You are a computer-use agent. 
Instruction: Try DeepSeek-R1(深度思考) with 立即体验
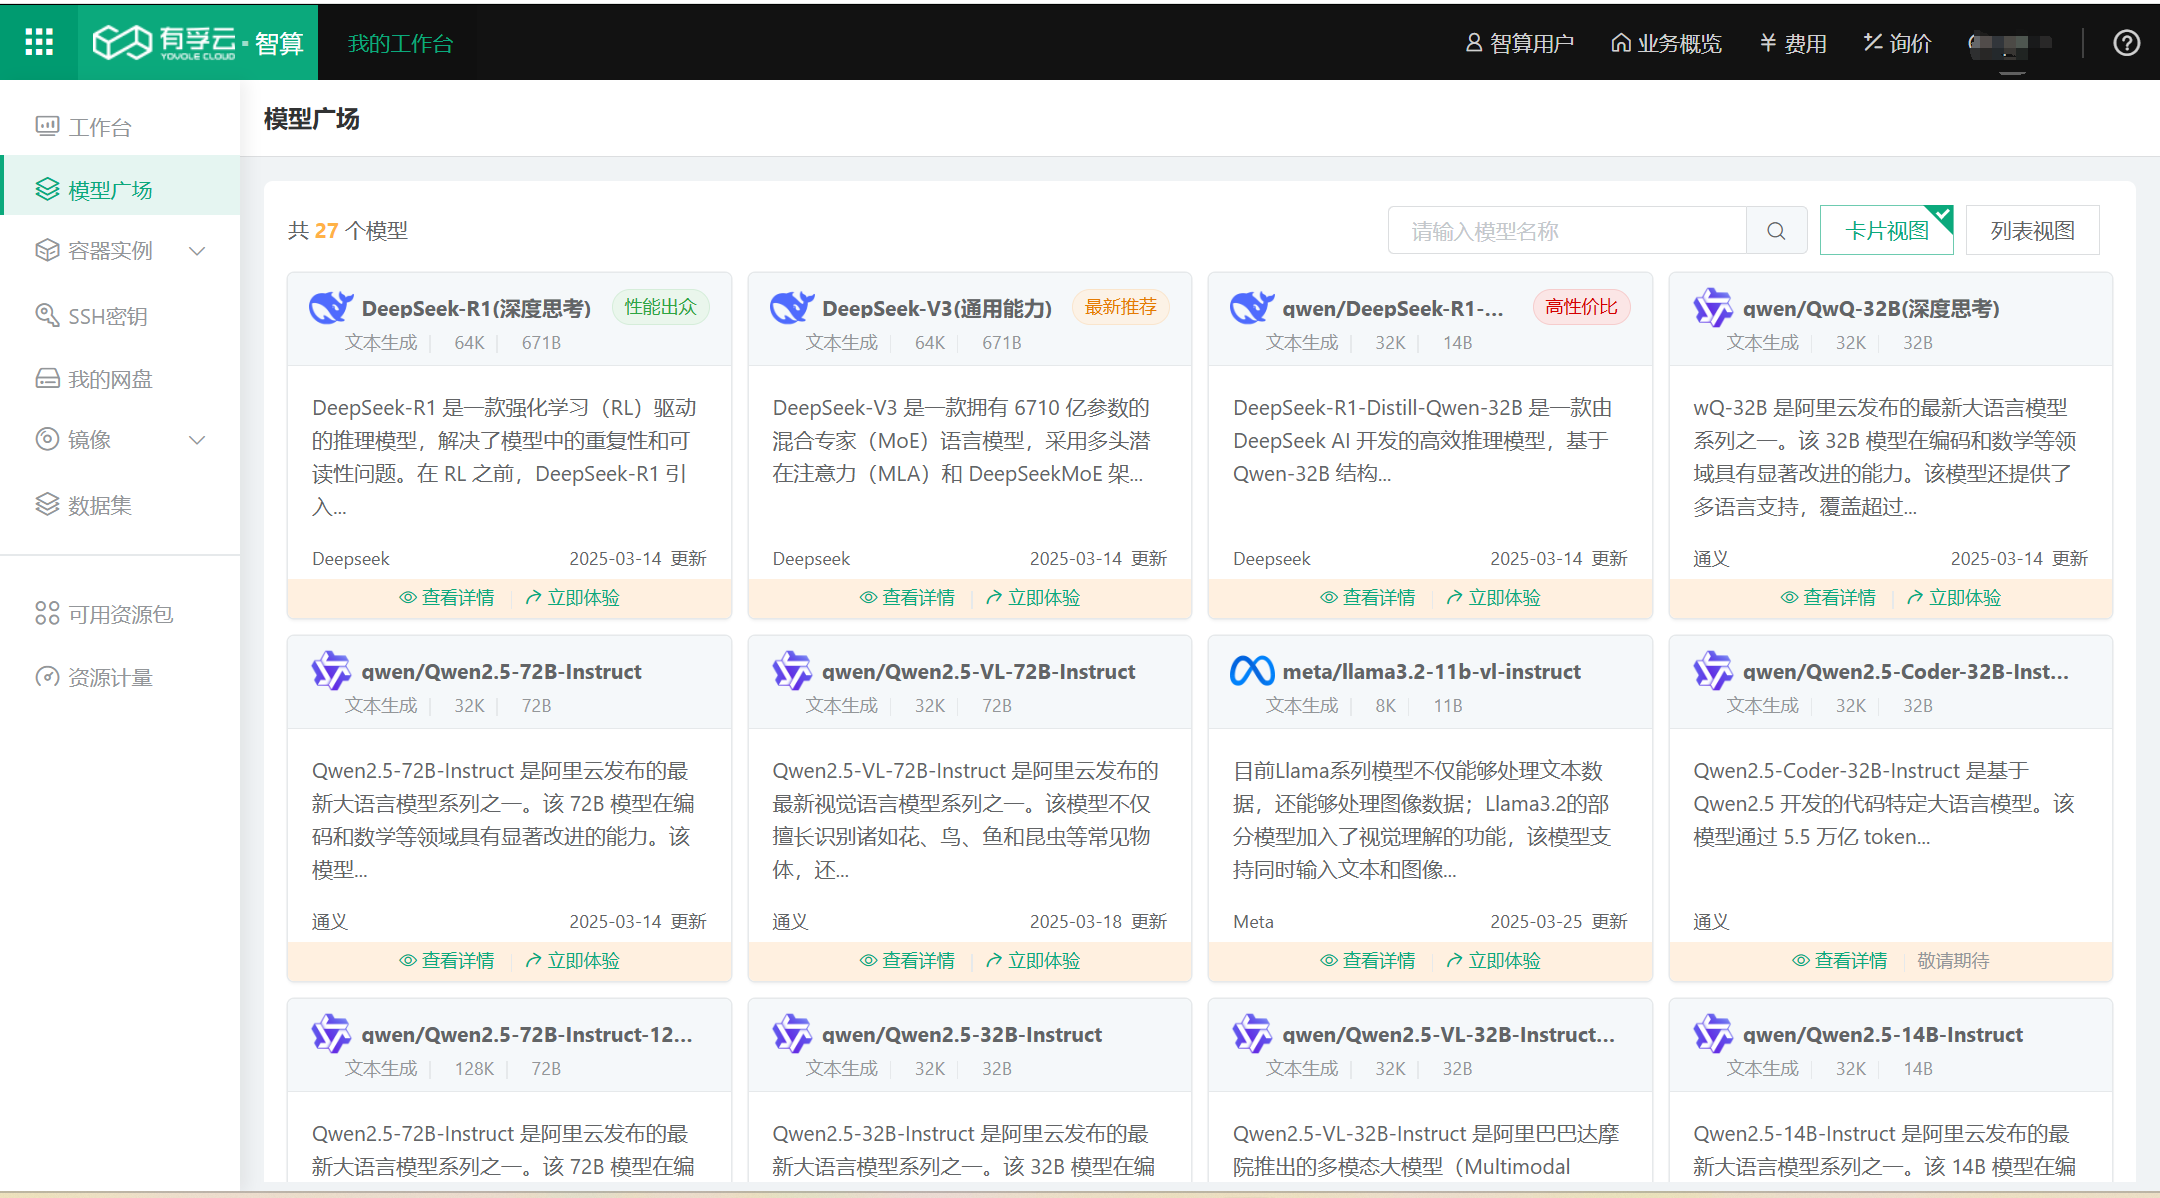573,597
